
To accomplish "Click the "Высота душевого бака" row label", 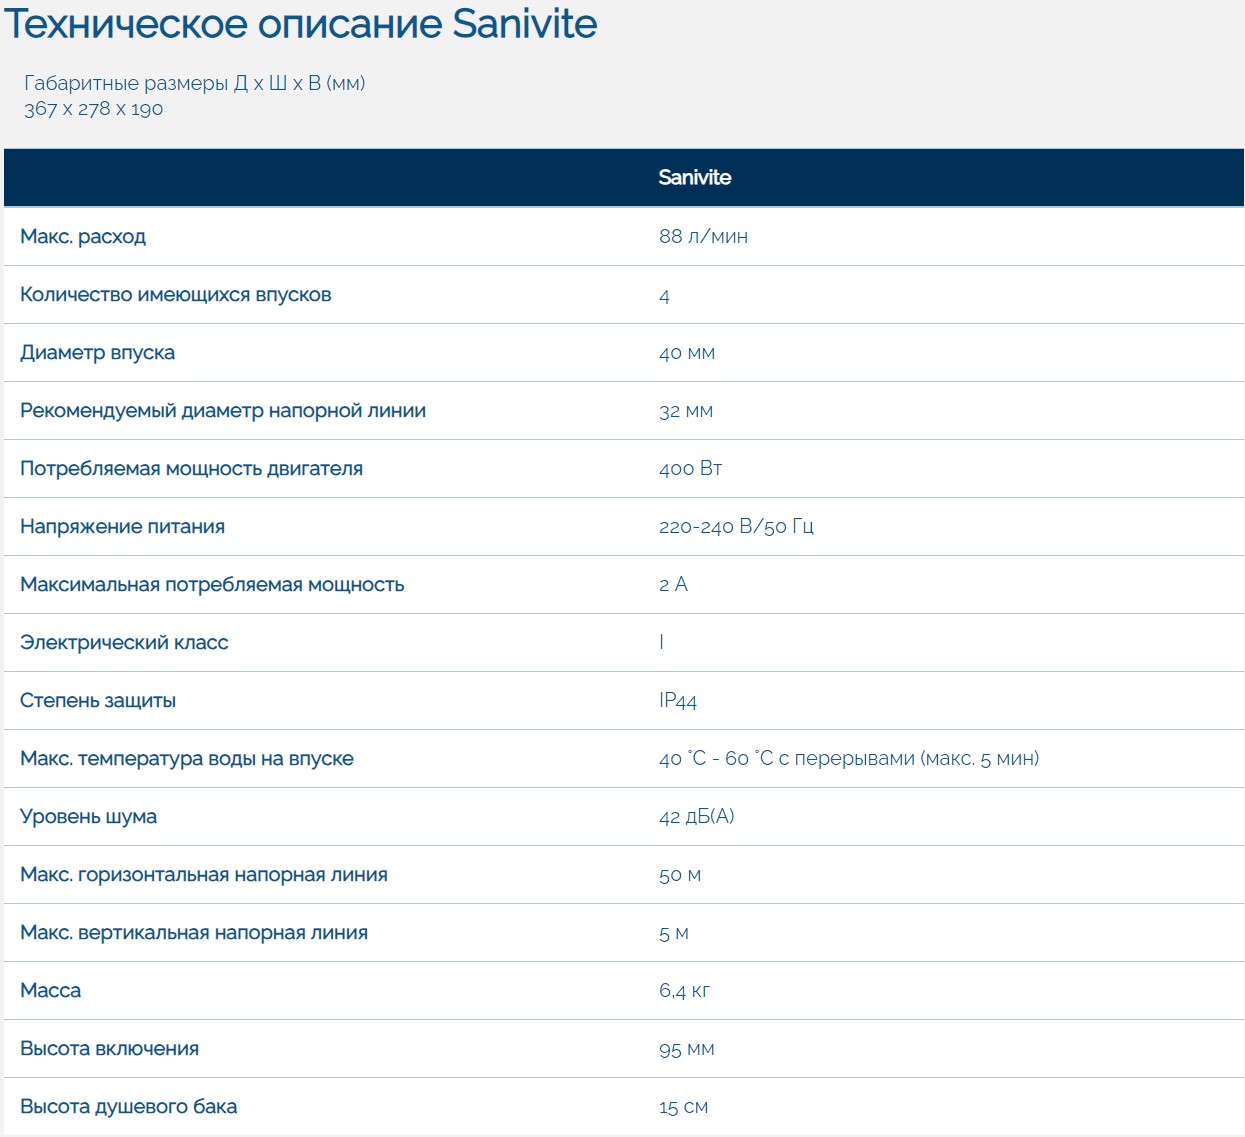I will (x=128, y=1107).
